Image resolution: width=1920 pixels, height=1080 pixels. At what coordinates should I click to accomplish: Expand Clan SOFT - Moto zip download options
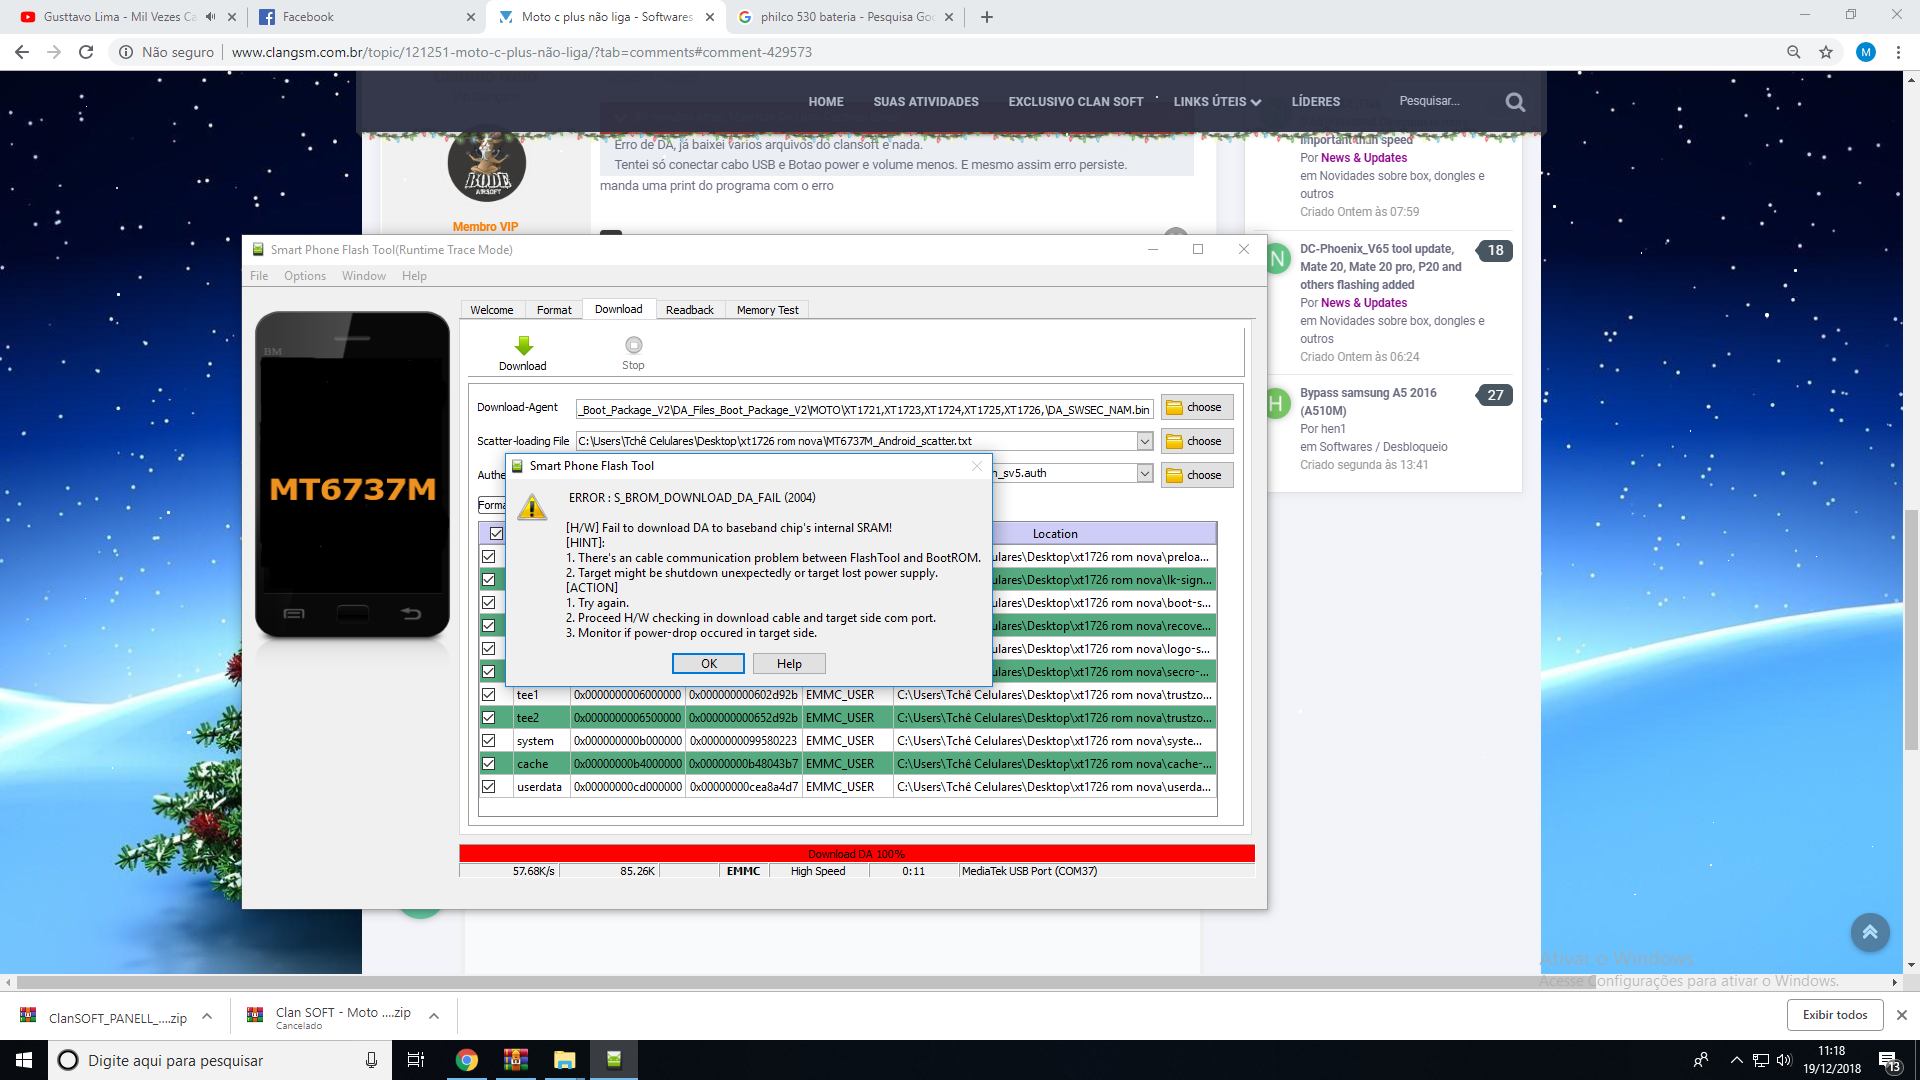tap(434, 1016)
